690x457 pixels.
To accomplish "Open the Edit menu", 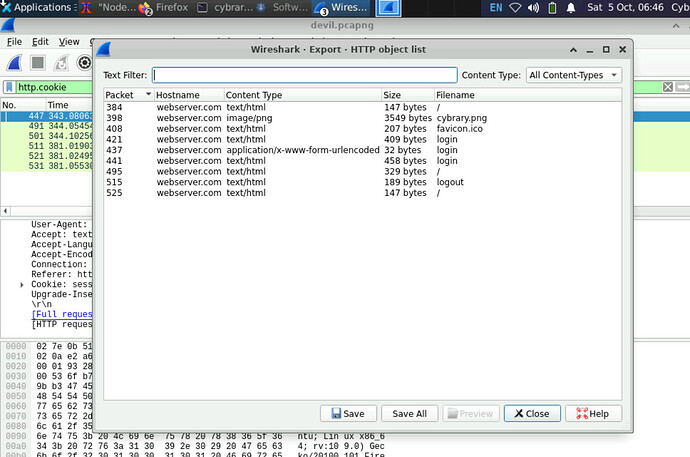I will (x=40, y=42).
